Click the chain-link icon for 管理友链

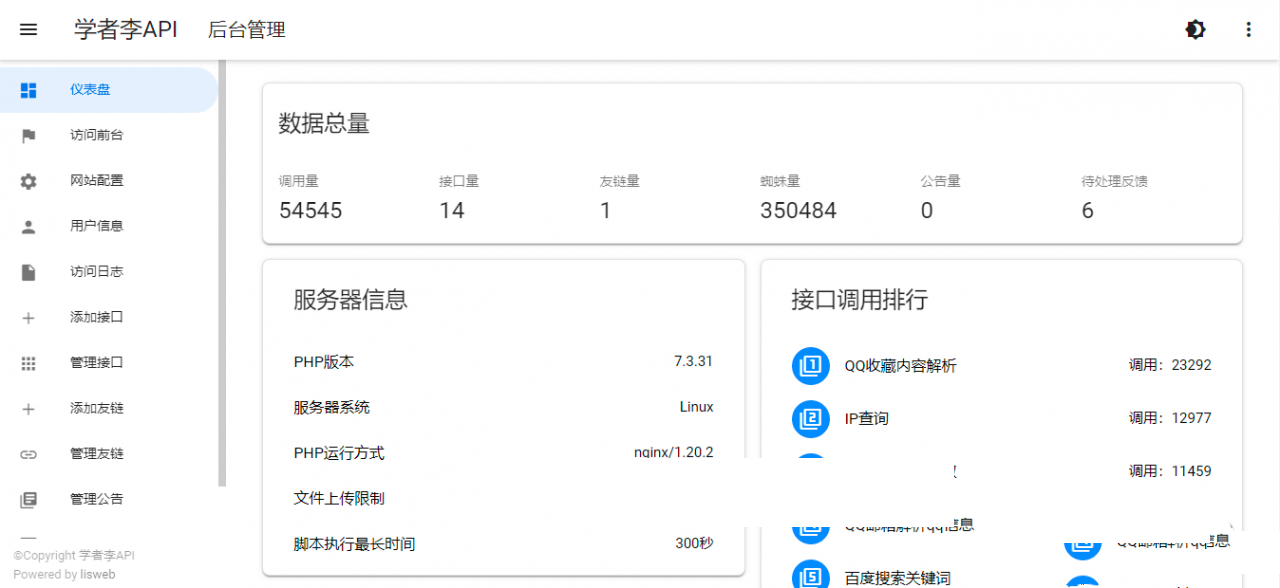pos(28,453)
